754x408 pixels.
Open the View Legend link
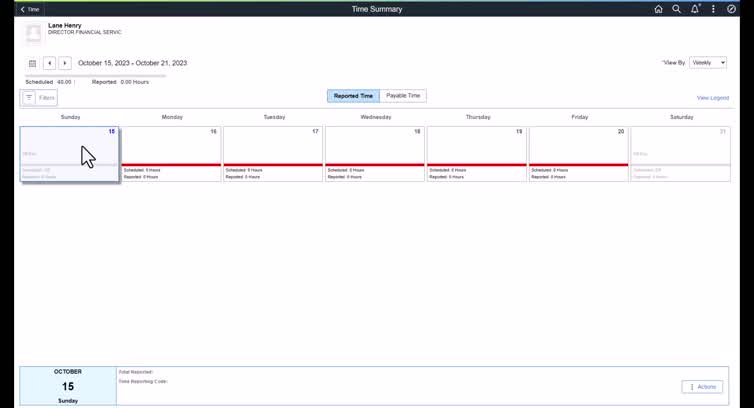(713, 98)
